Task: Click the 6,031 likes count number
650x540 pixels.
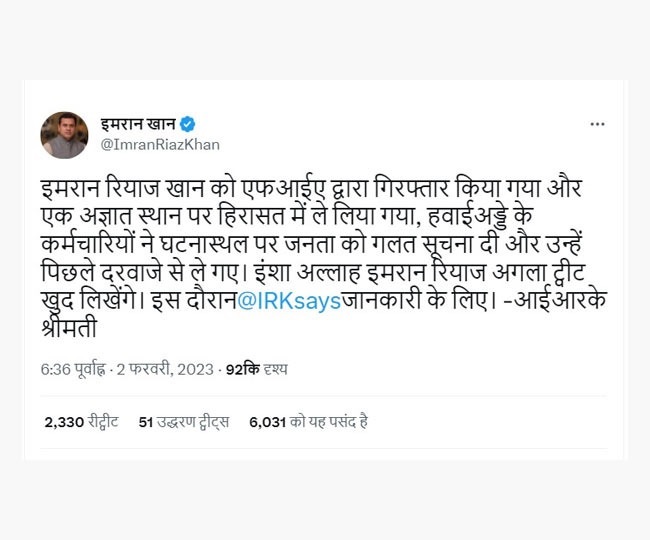Action: point(267,422)
